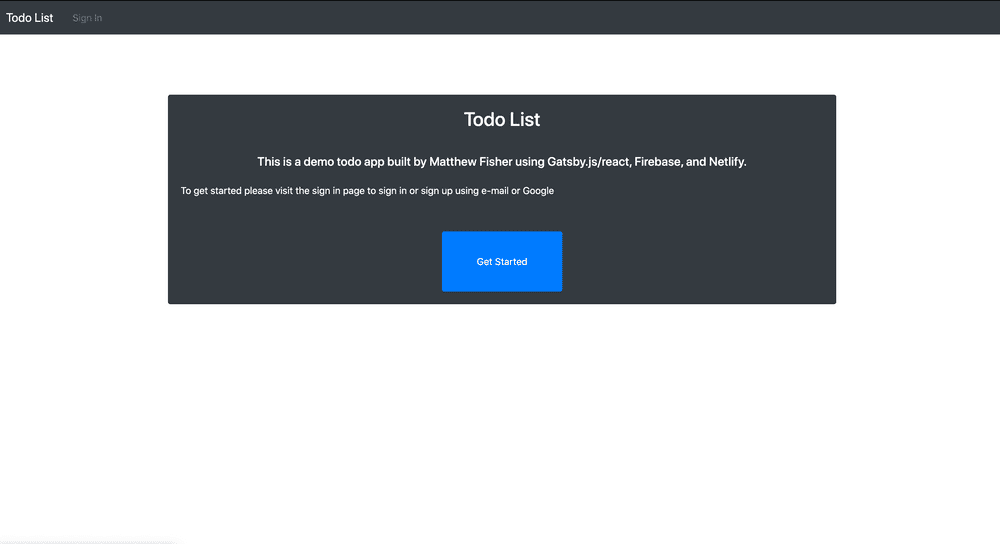
Task: Click the word Firebase in the description
Action: coord(658,162)
